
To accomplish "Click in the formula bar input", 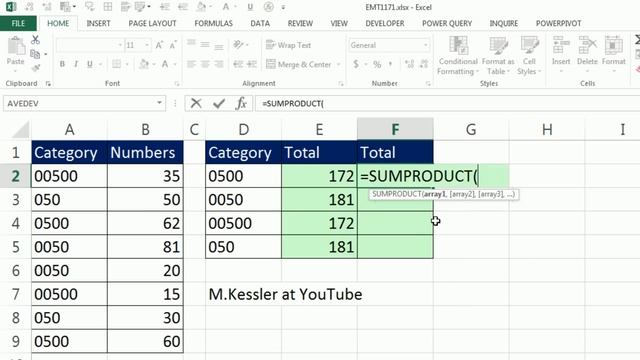I will point(447,103).
